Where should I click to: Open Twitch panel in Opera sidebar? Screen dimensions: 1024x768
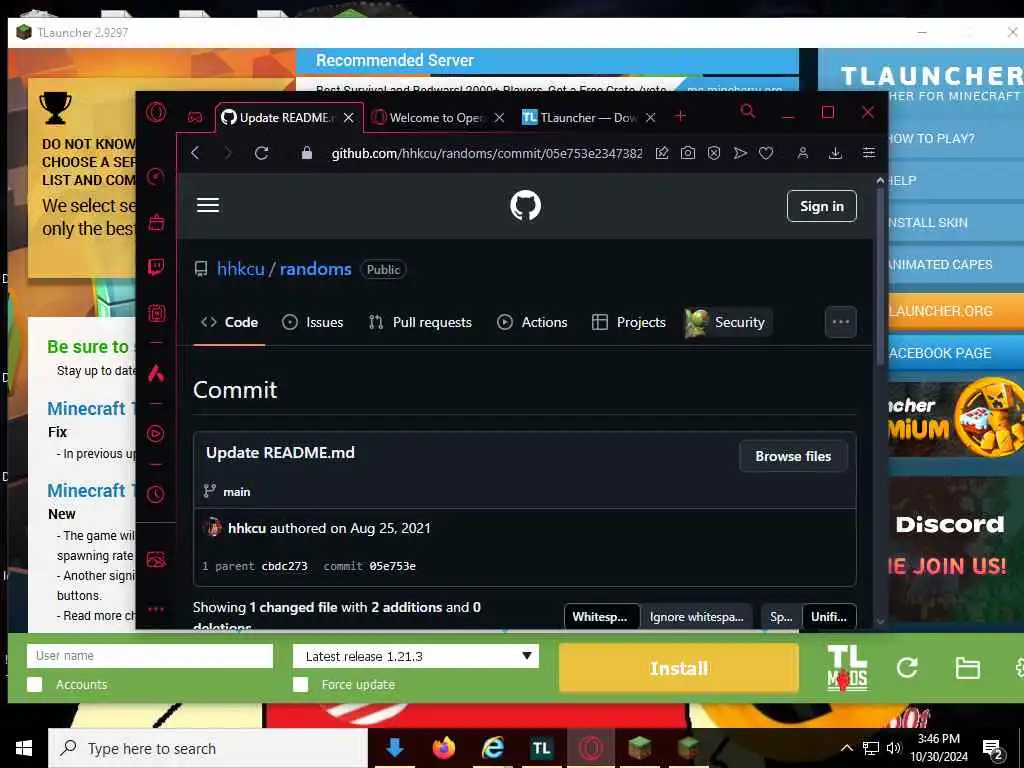tap(156, 267)
